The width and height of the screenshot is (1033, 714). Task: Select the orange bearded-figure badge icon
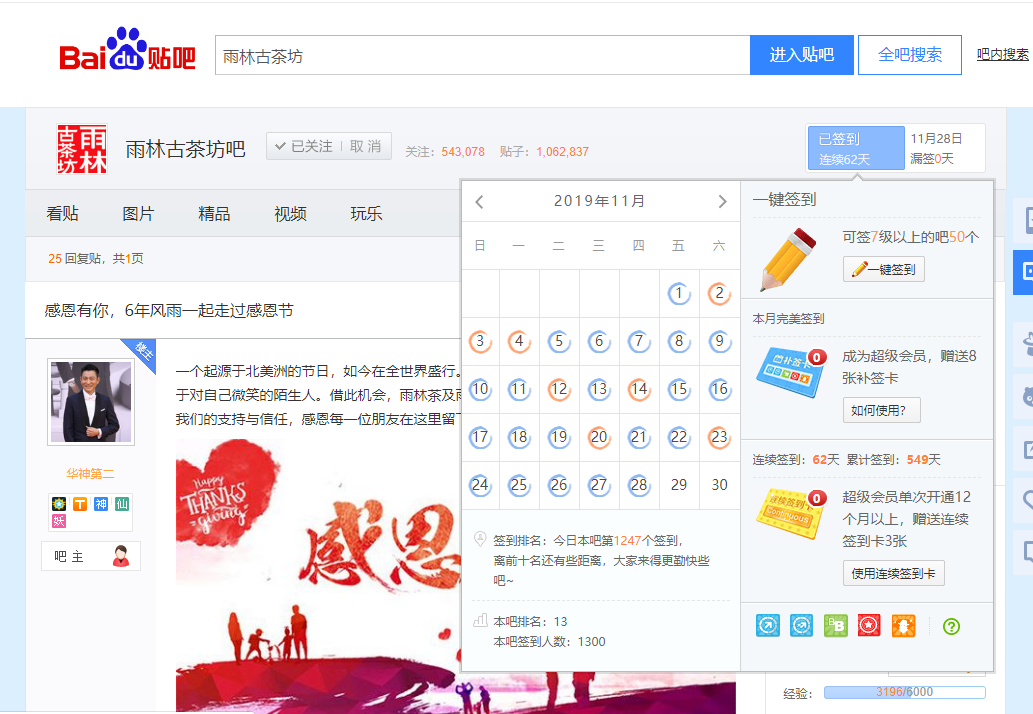pos(903,626)
